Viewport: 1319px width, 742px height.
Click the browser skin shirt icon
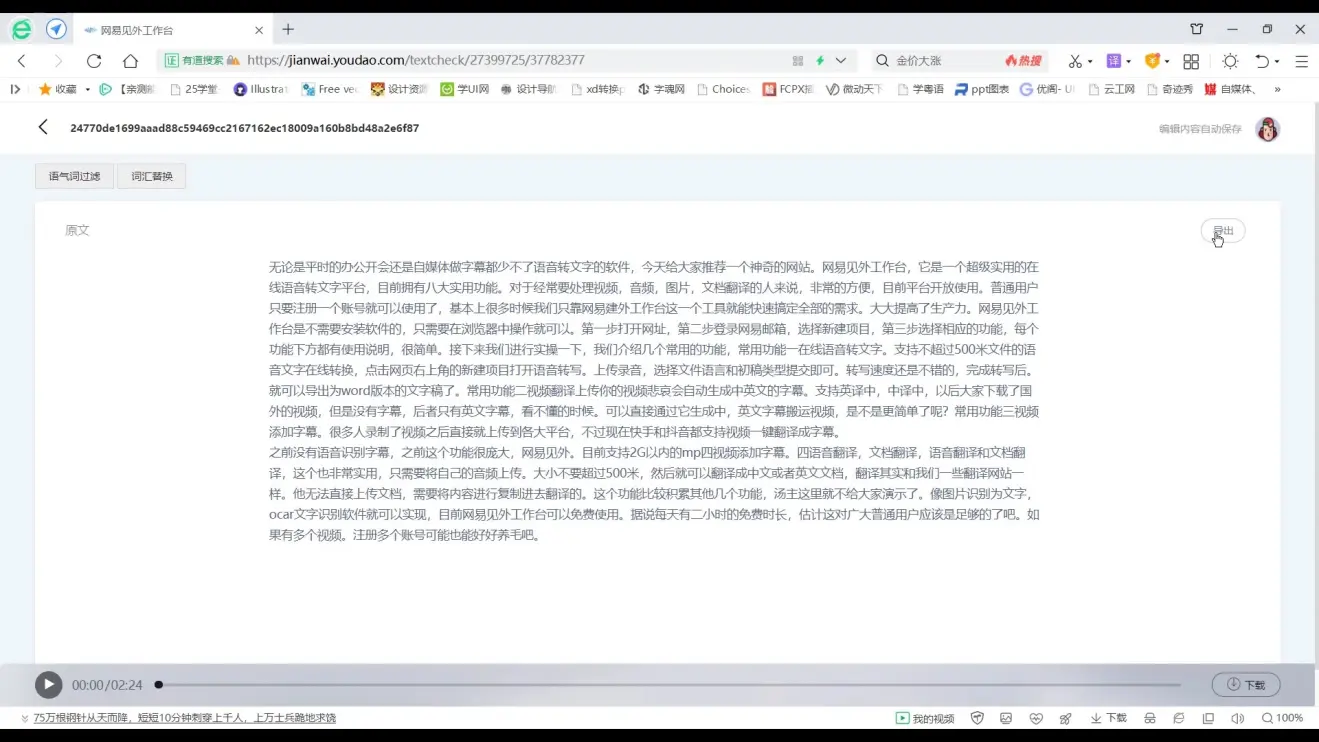[x=1197, y=29]
